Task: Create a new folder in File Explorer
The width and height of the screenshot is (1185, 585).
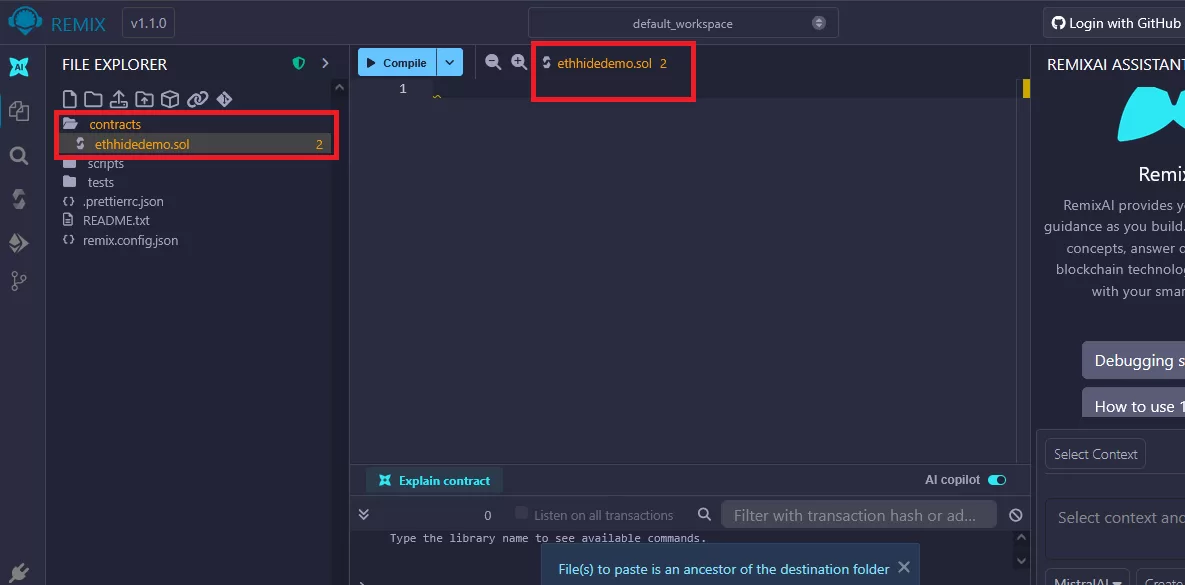Action: coord(93,99)
